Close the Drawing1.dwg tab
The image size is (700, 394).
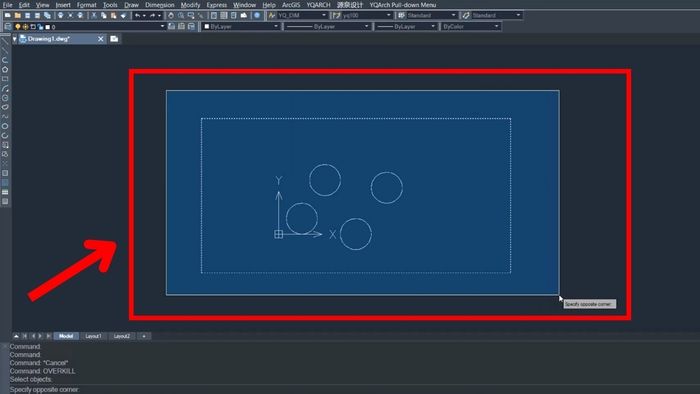pyautogui.click(x=100, y=39)
